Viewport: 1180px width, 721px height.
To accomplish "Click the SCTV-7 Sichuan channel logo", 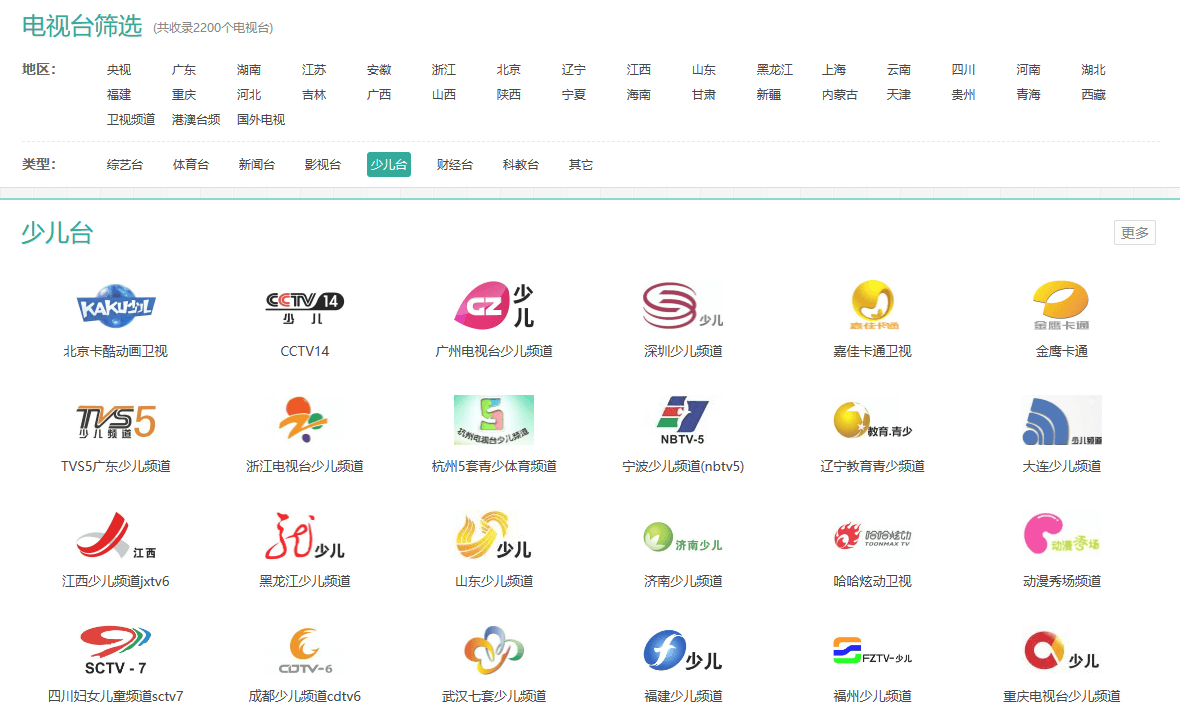I will tap(115, 651).
